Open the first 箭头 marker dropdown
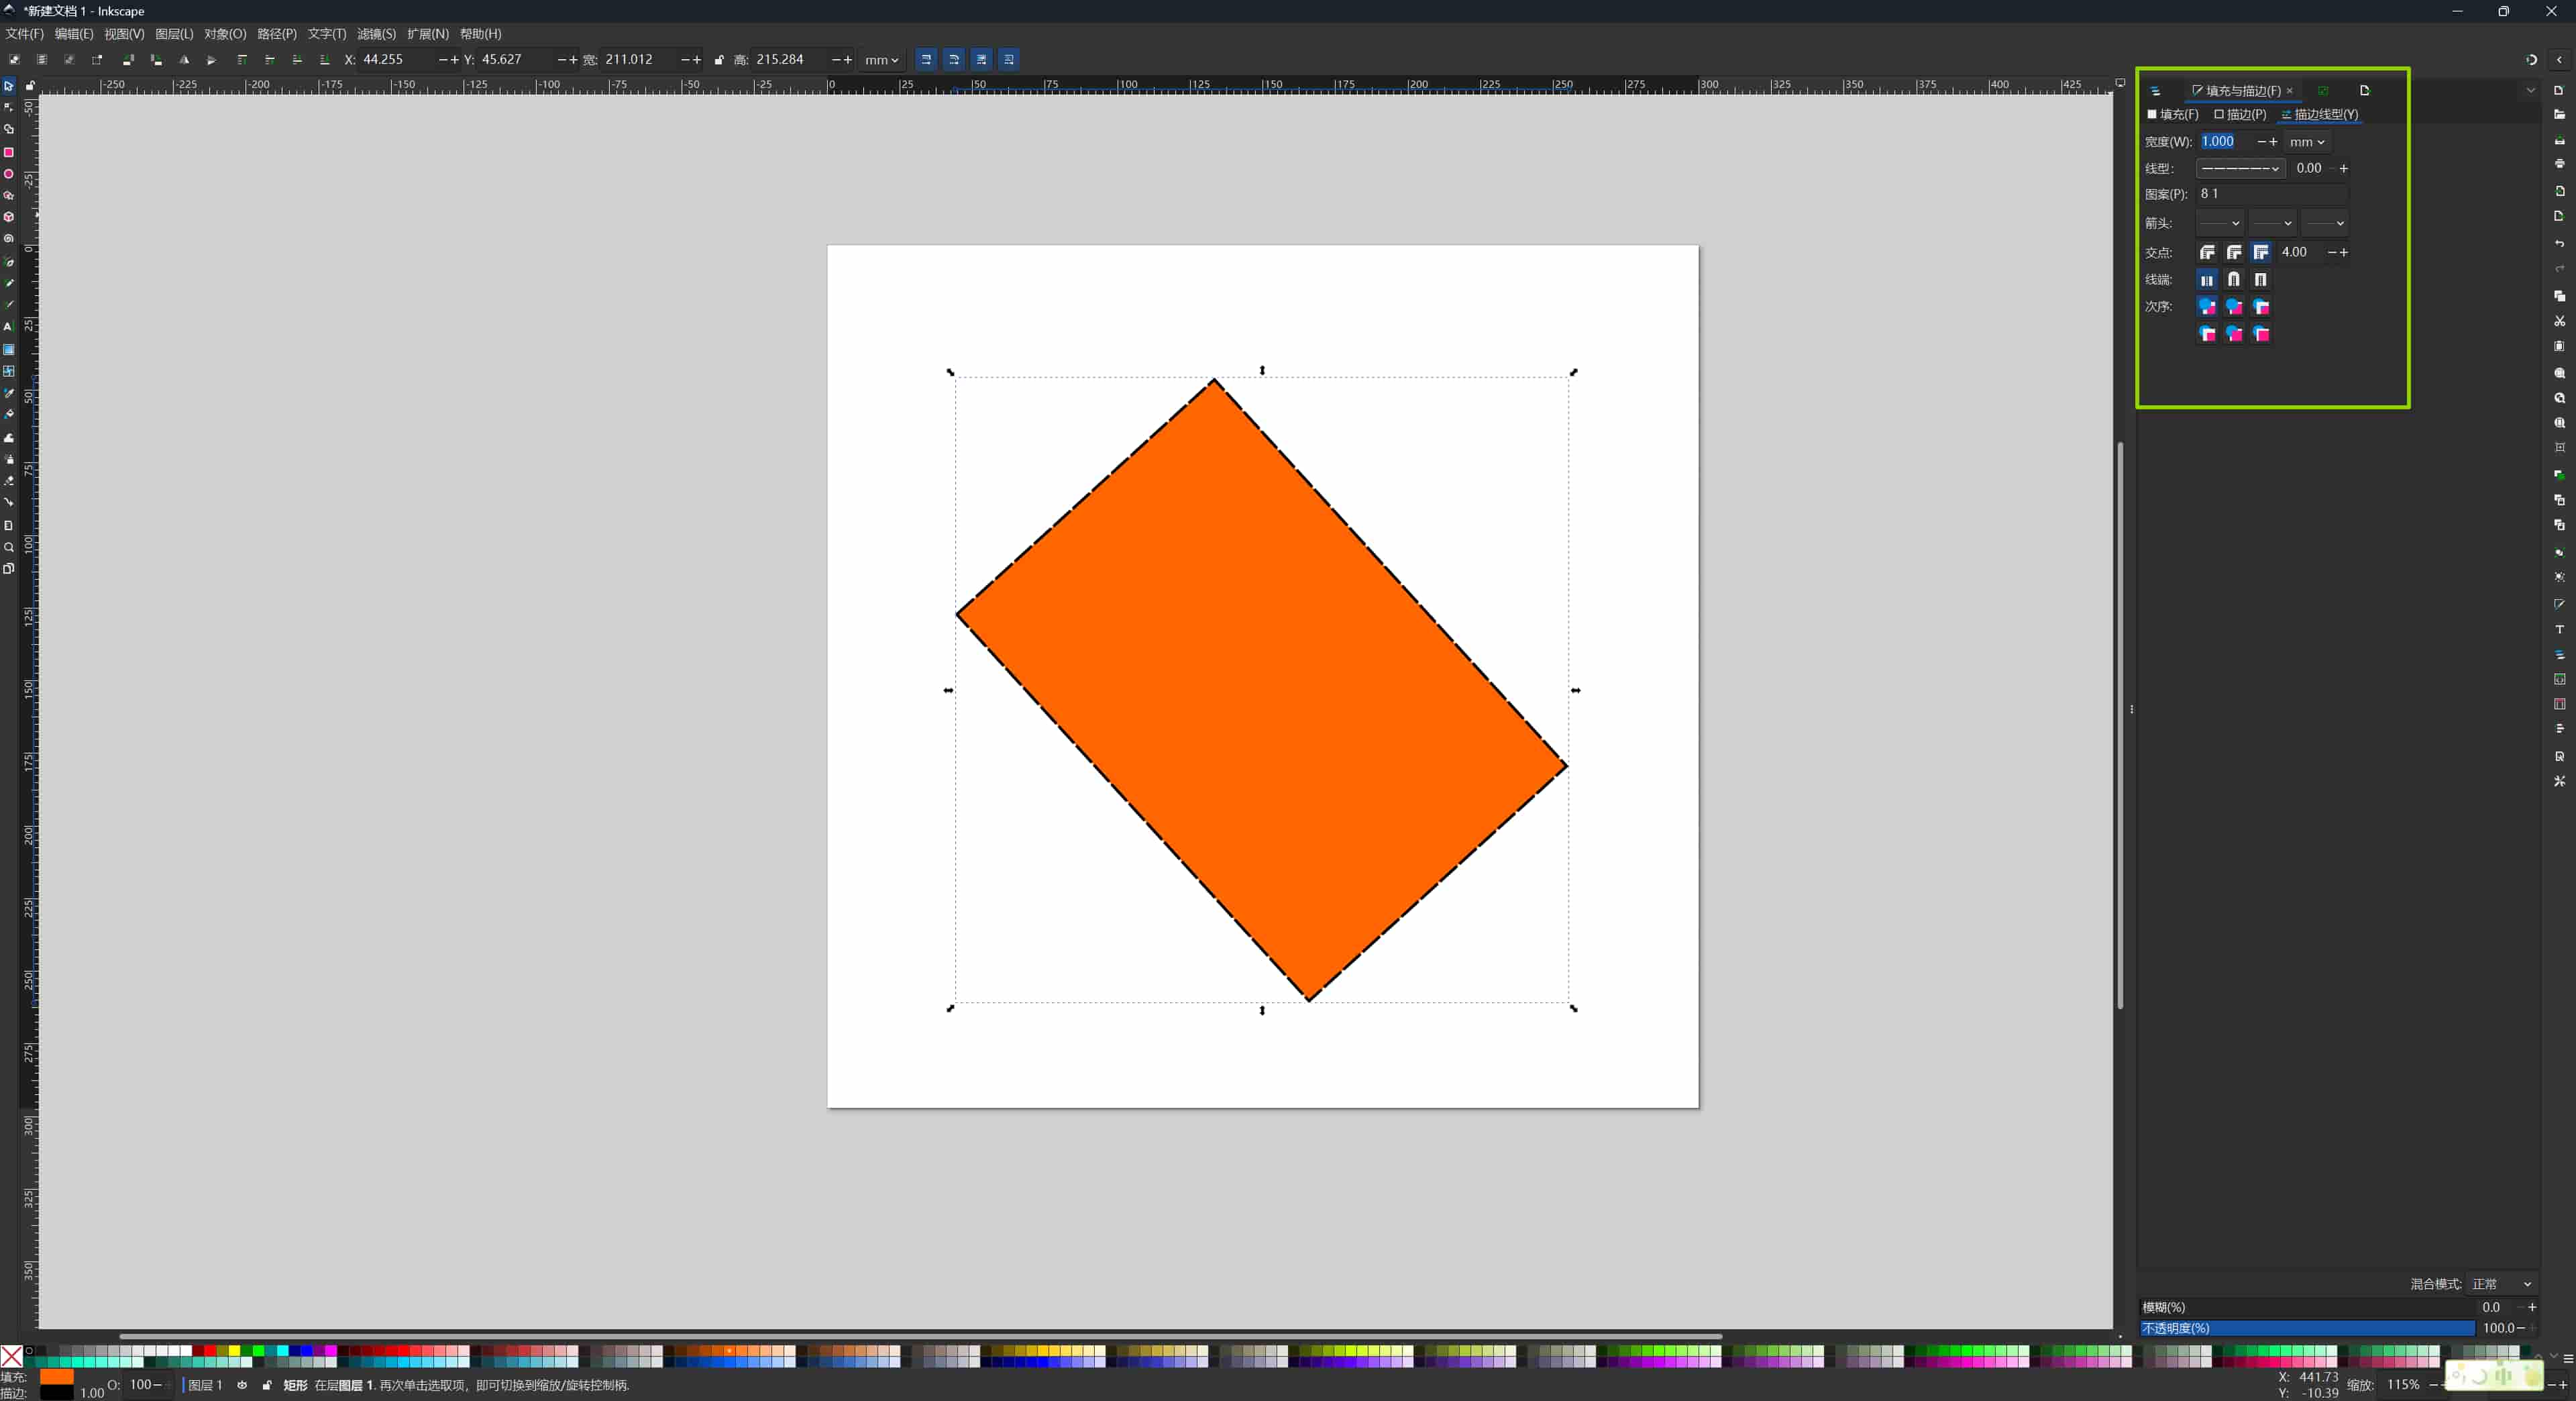The width and height of the screenshot is (2576, 1401). [x=2221, y=223]
